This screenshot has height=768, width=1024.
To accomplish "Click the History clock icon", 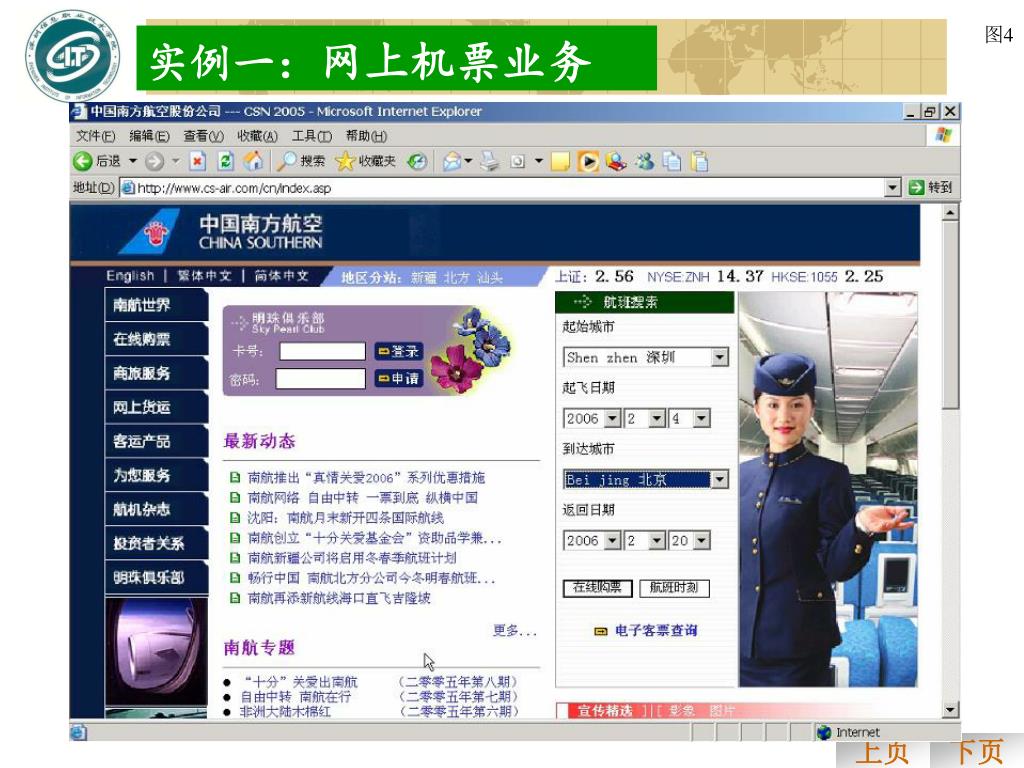I will (417, 161).
